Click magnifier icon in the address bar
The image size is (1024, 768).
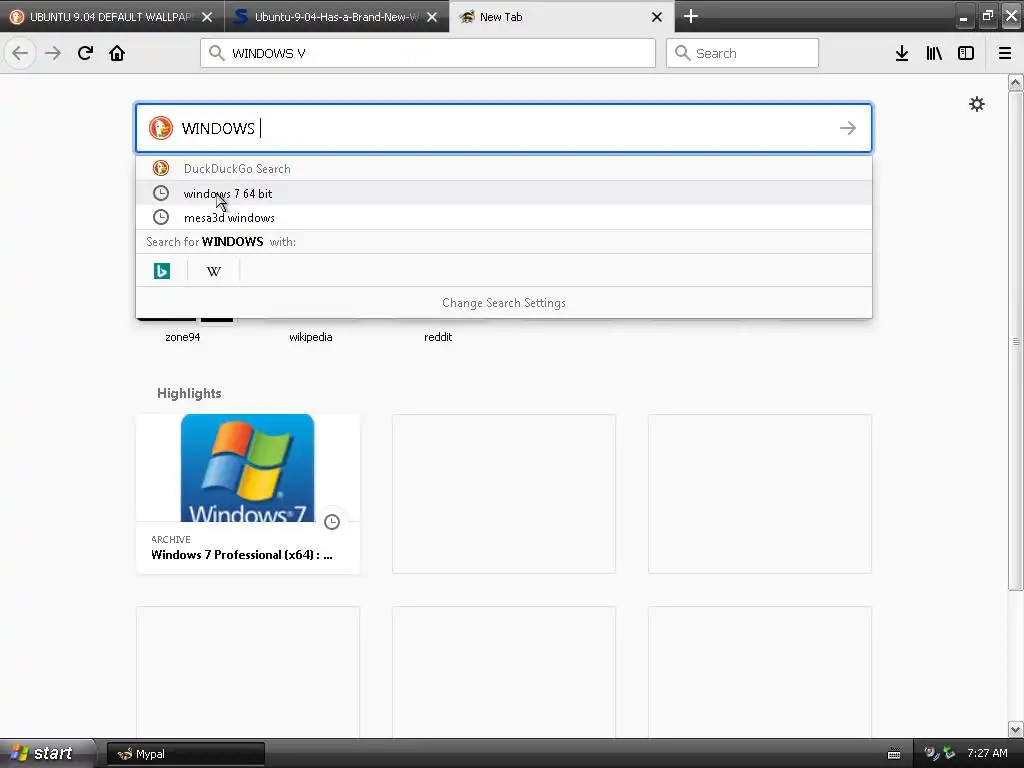[217, 53]
